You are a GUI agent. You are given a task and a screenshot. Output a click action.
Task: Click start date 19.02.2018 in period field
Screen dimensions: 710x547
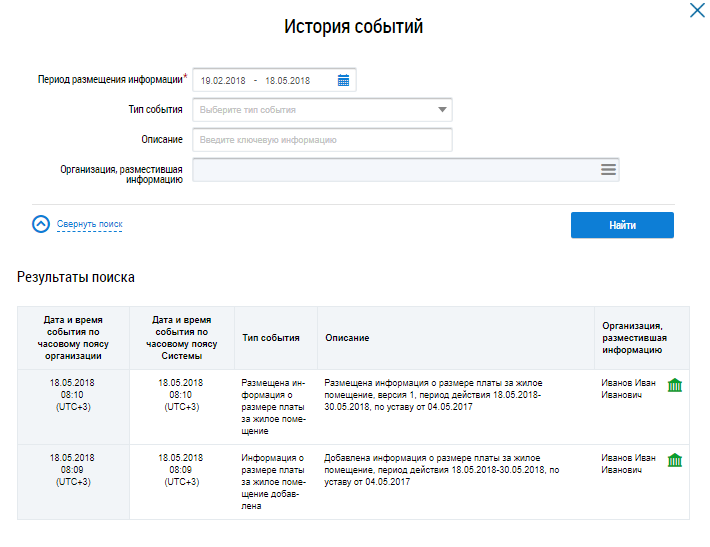click(x=224, y=81)
